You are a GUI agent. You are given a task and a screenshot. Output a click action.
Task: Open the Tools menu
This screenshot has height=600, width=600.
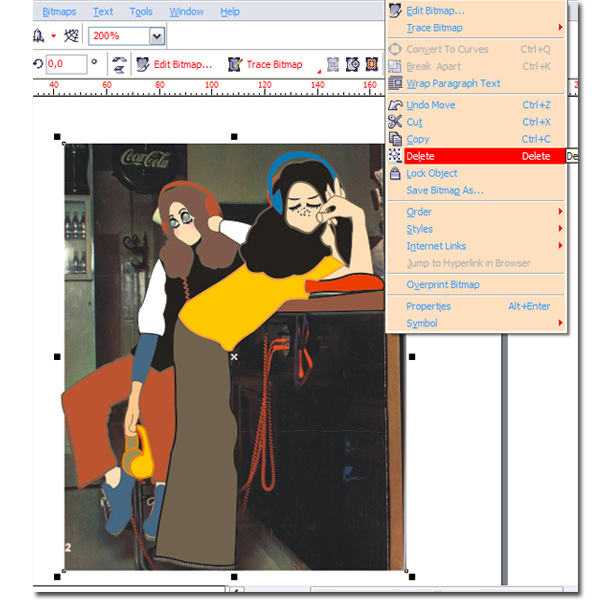141,12
